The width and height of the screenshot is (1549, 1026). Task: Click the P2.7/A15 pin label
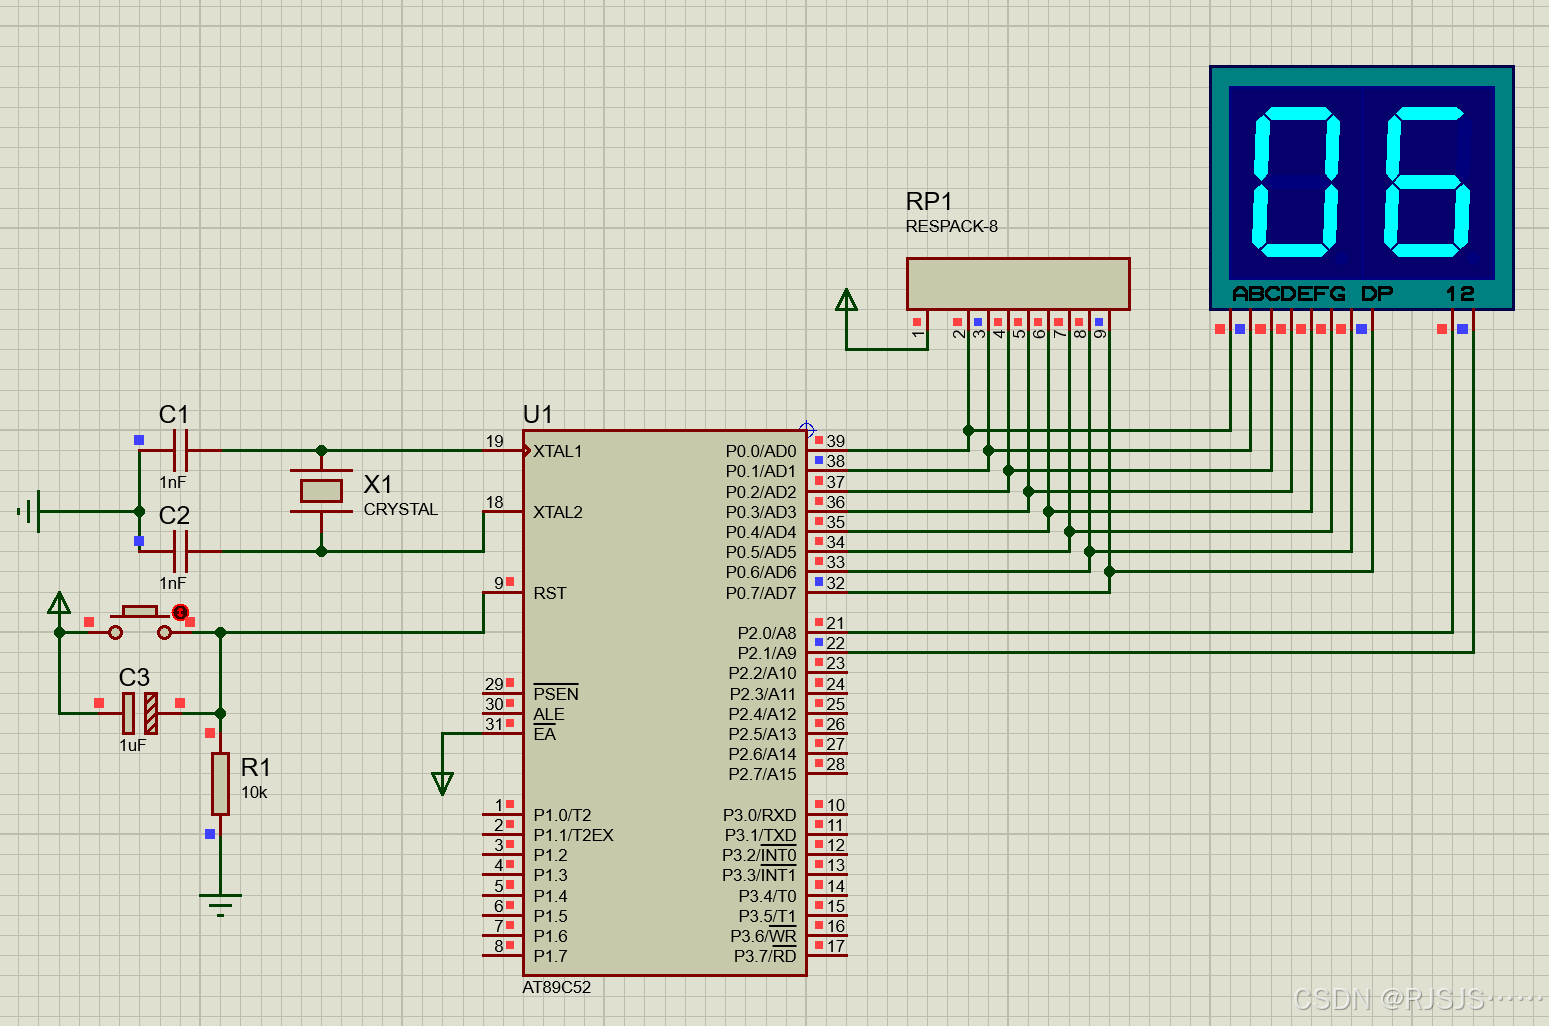tap(763, 774)
